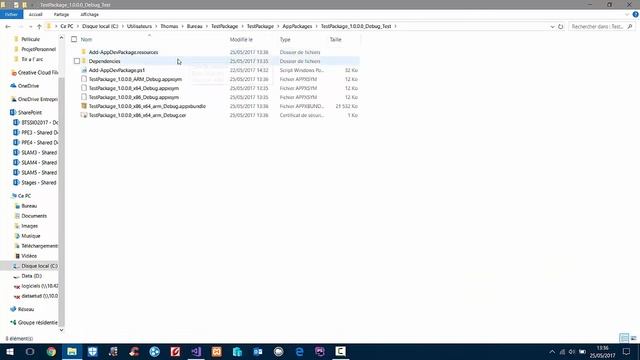Screen dimensions: 640x360
Task: Click the Thomas breadcrumb segment
Action: pyautogui.click(x=169, y=26)
